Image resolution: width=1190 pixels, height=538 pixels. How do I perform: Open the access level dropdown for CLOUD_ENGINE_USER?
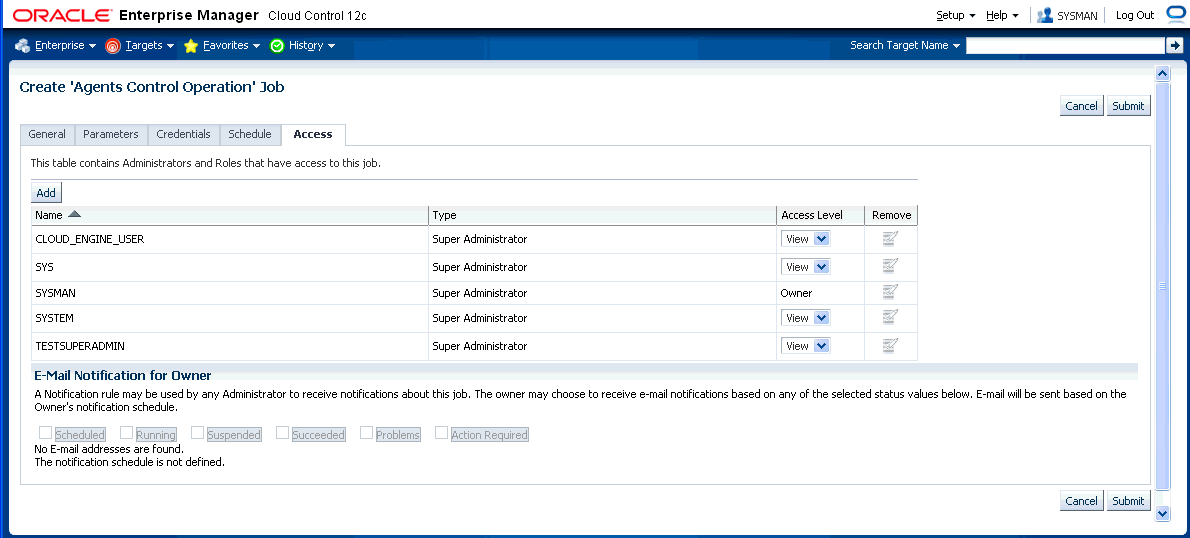coord(805,239)
